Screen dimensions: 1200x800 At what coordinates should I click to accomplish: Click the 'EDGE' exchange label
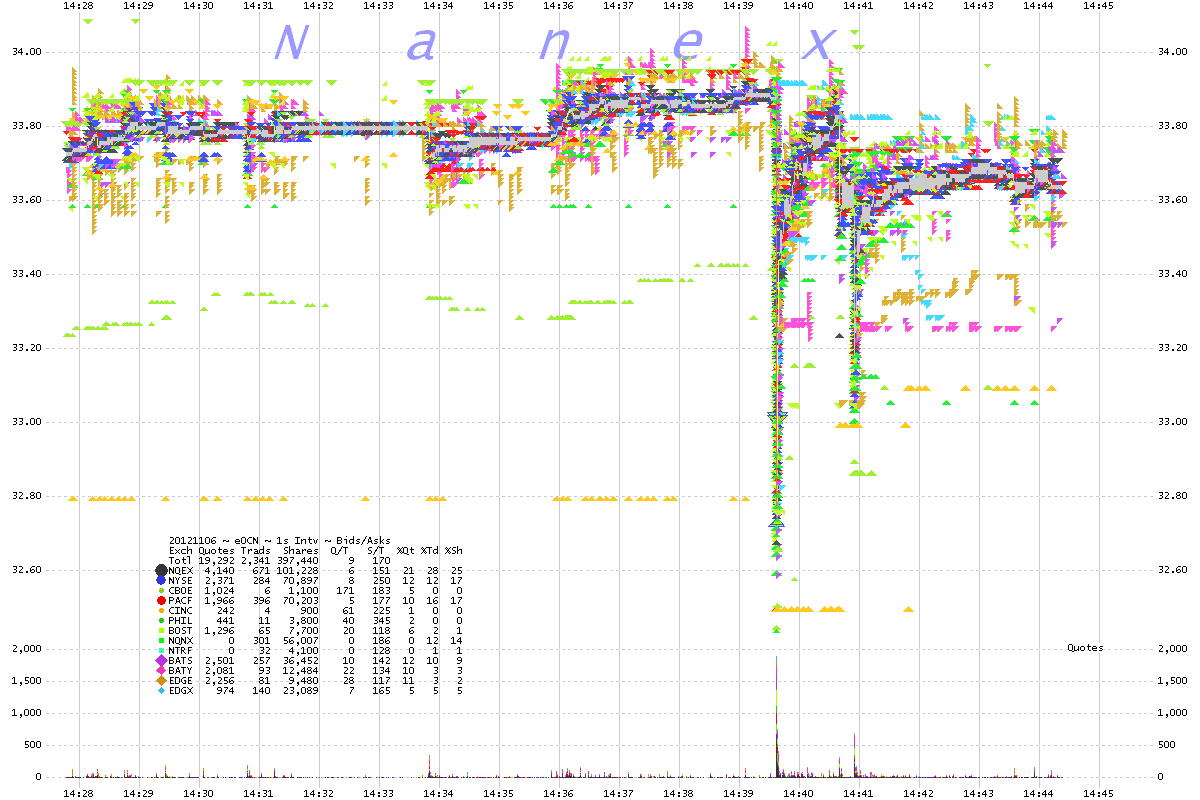click(181, 680)
